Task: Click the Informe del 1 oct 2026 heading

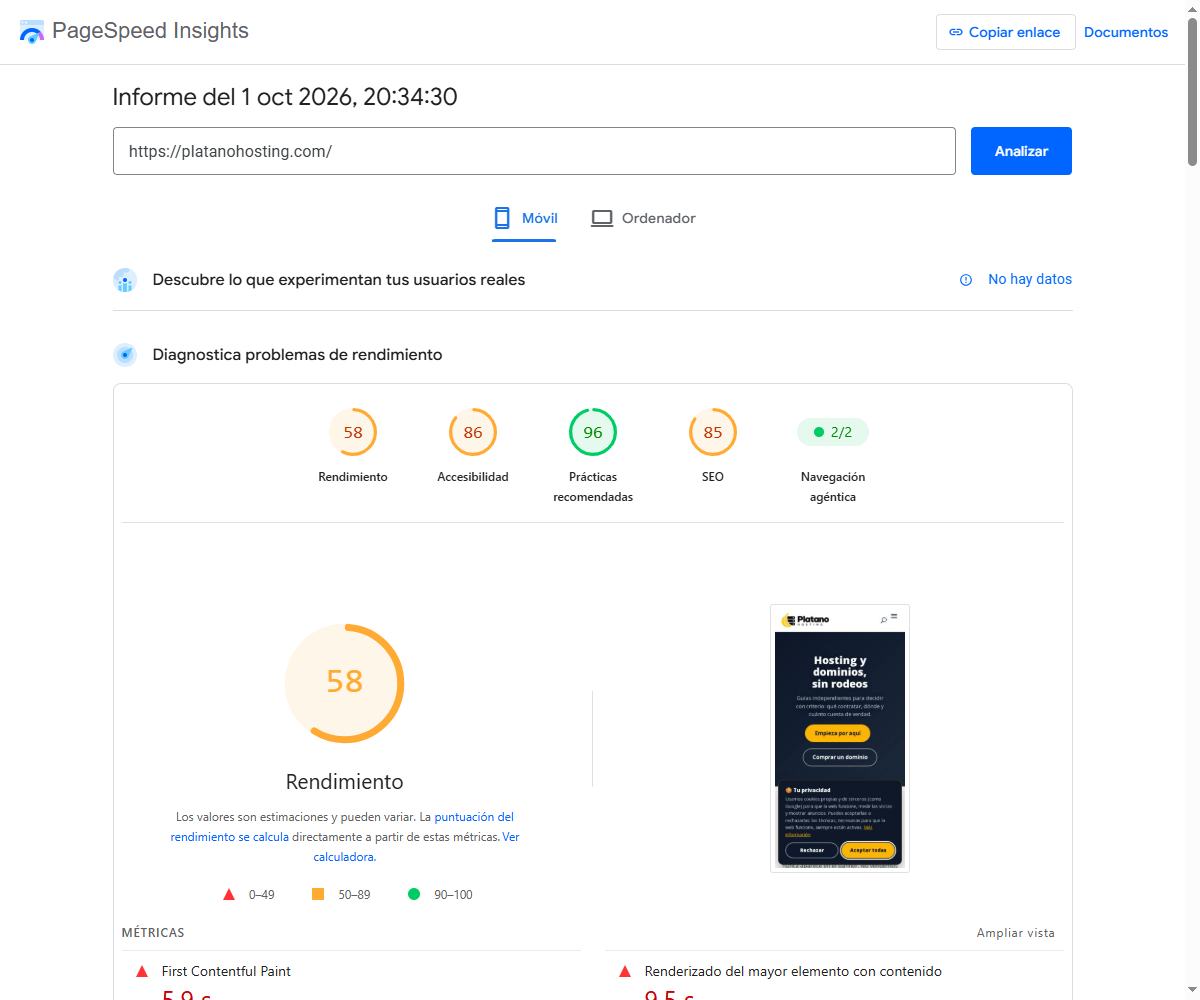Action: [285, 97]
